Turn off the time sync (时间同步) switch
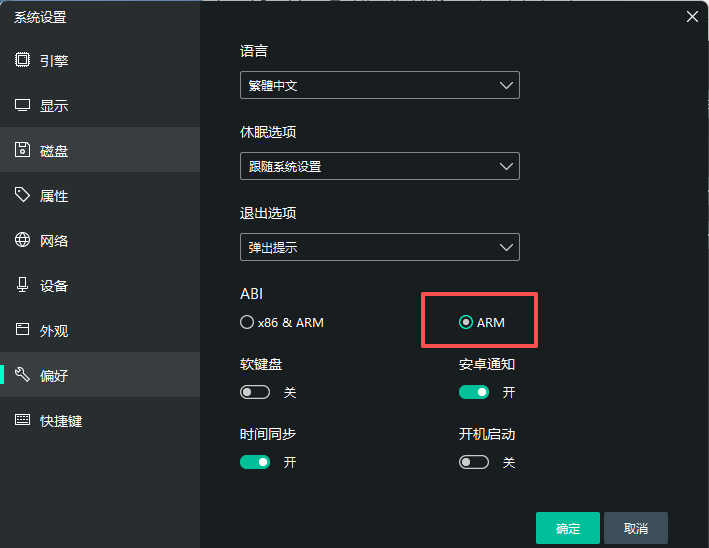The height and width of the screenshot is (548, 709). coord(255,462)
